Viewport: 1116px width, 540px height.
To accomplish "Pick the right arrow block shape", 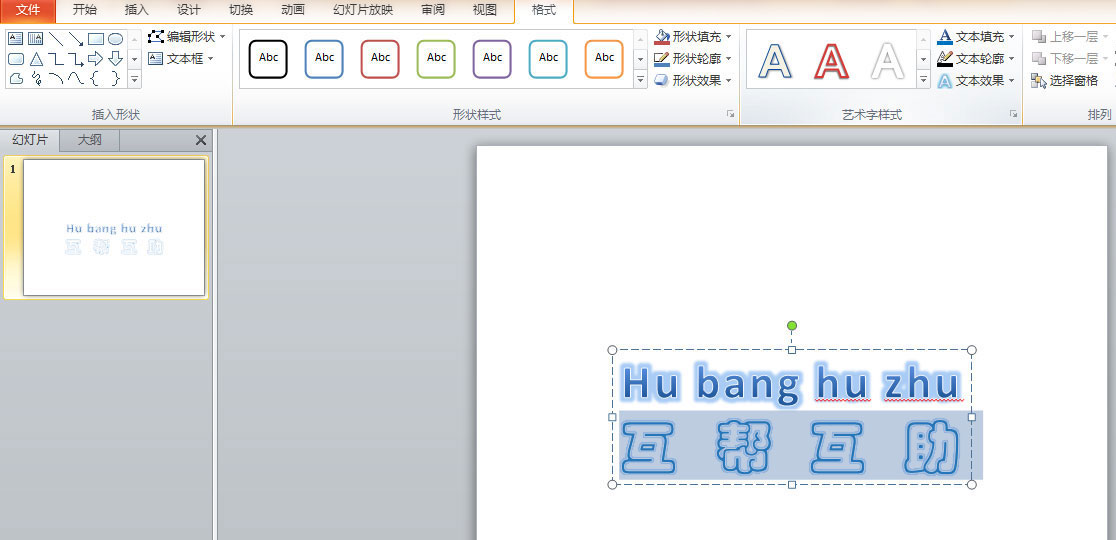I will click(96, 59).
